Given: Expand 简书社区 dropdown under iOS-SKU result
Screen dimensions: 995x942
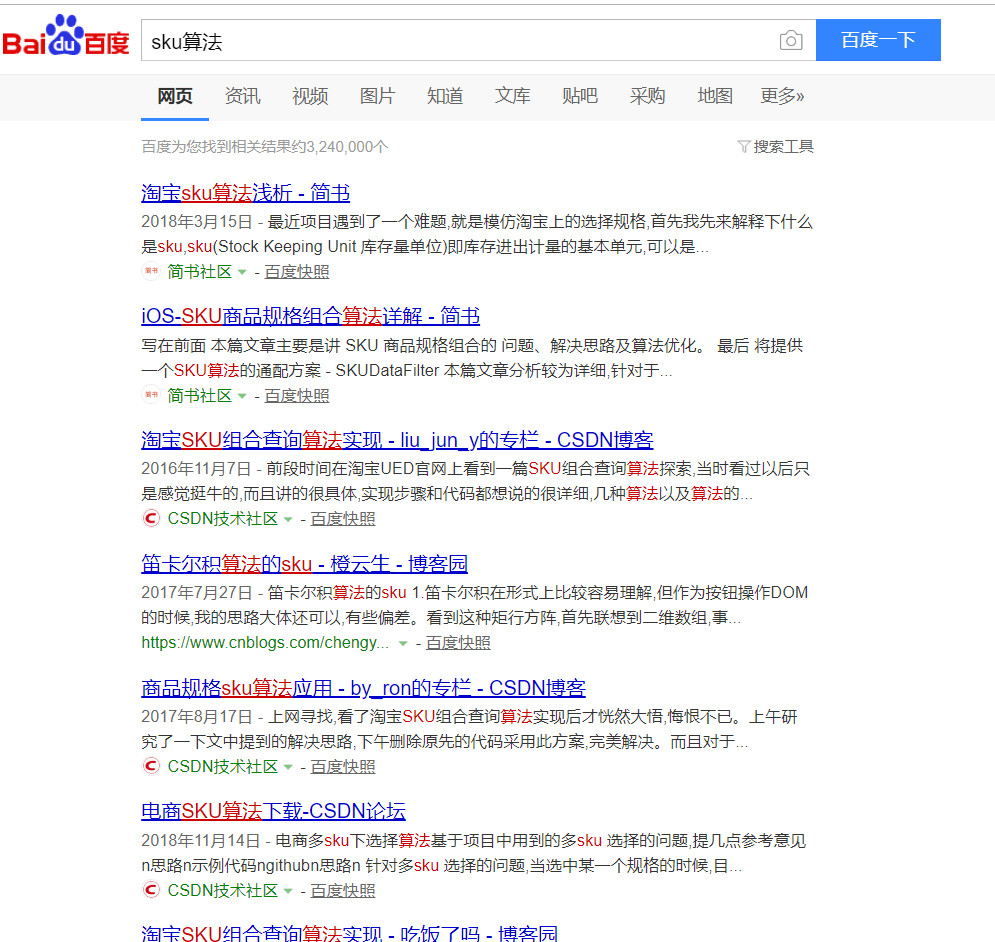Looking at the screenshot, I should pos(242,396).
